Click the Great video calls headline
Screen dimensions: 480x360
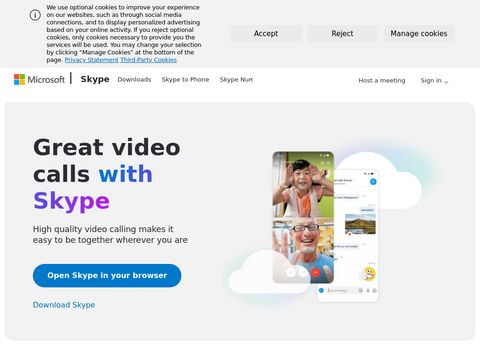(107, 174)
